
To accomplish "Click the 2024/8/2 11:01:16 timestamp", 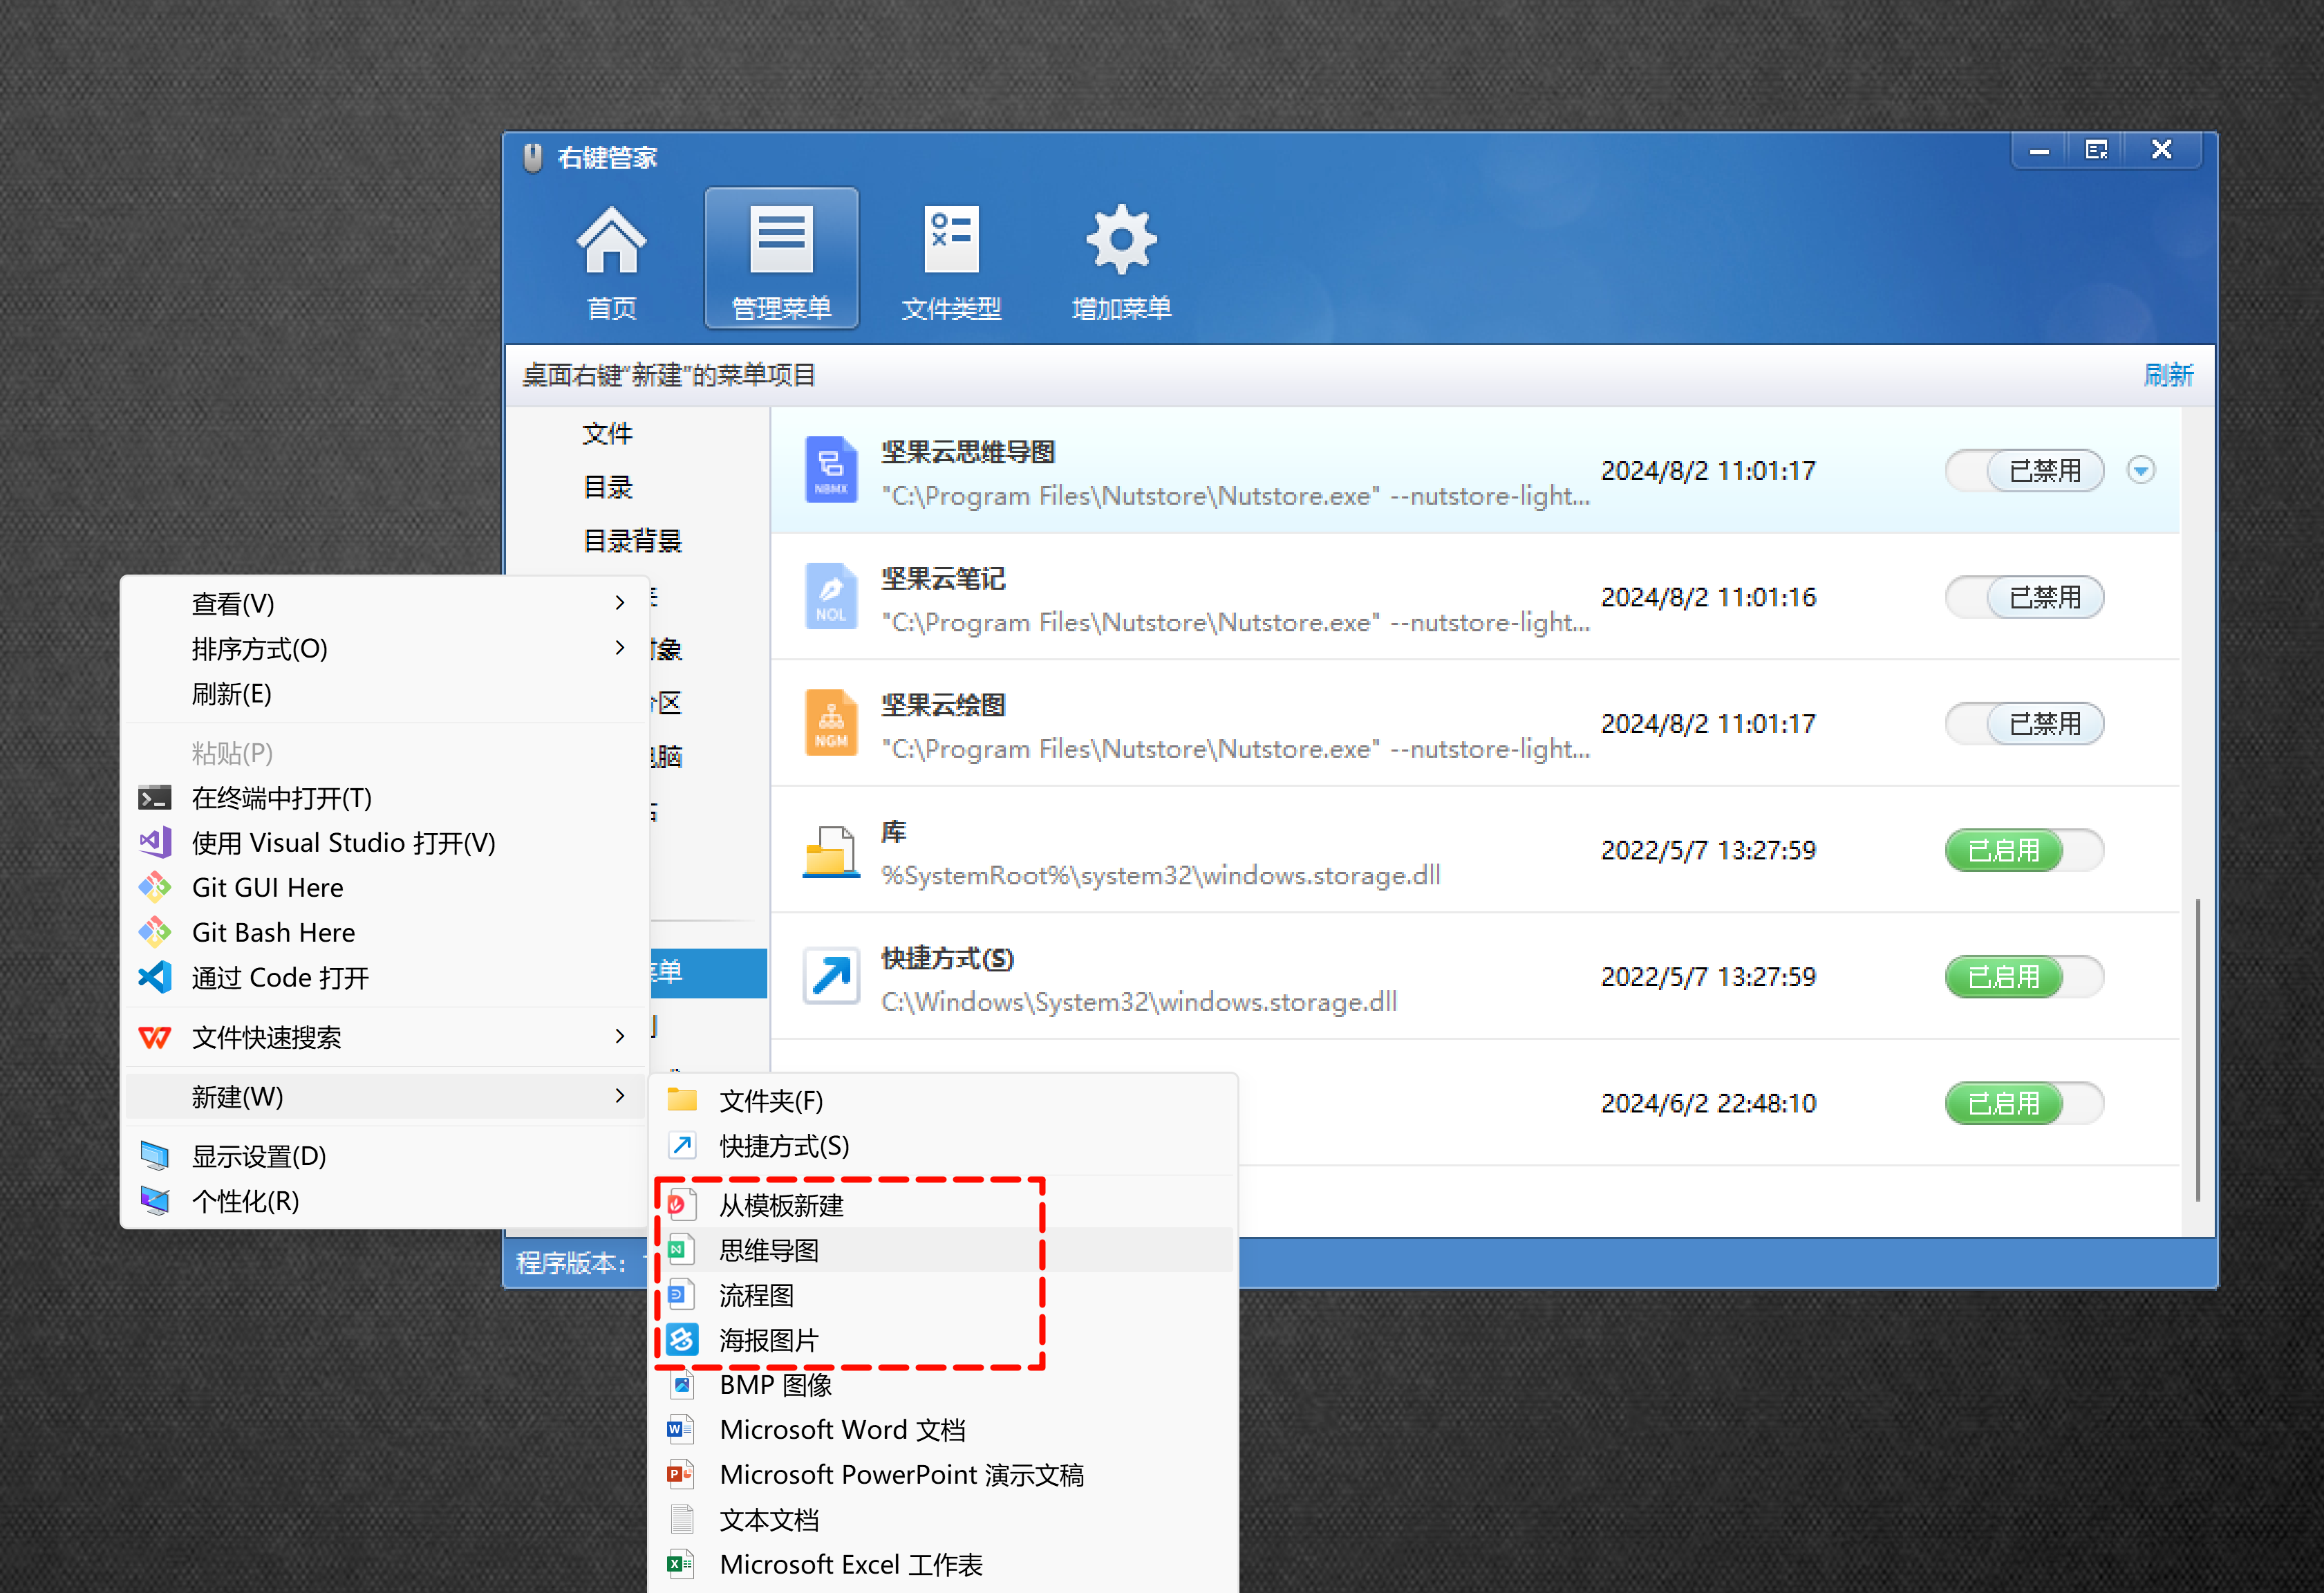I will 1708,597.
